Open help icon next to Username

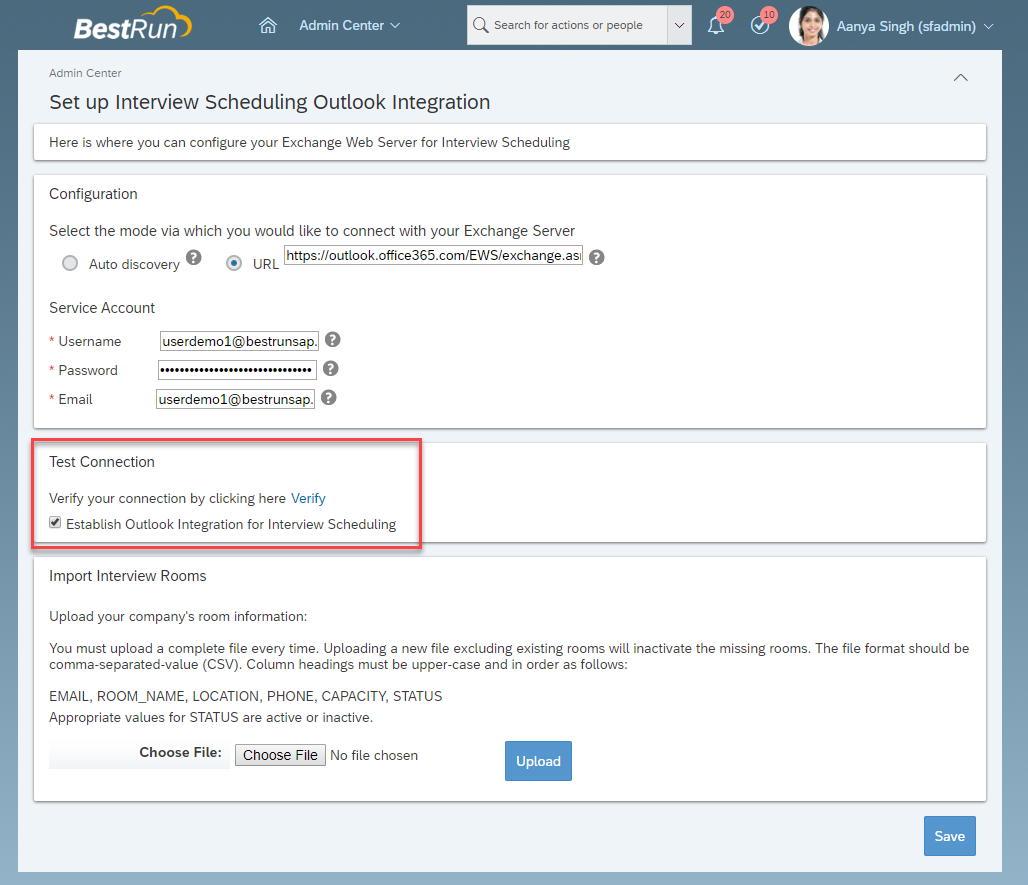[333, 340]
